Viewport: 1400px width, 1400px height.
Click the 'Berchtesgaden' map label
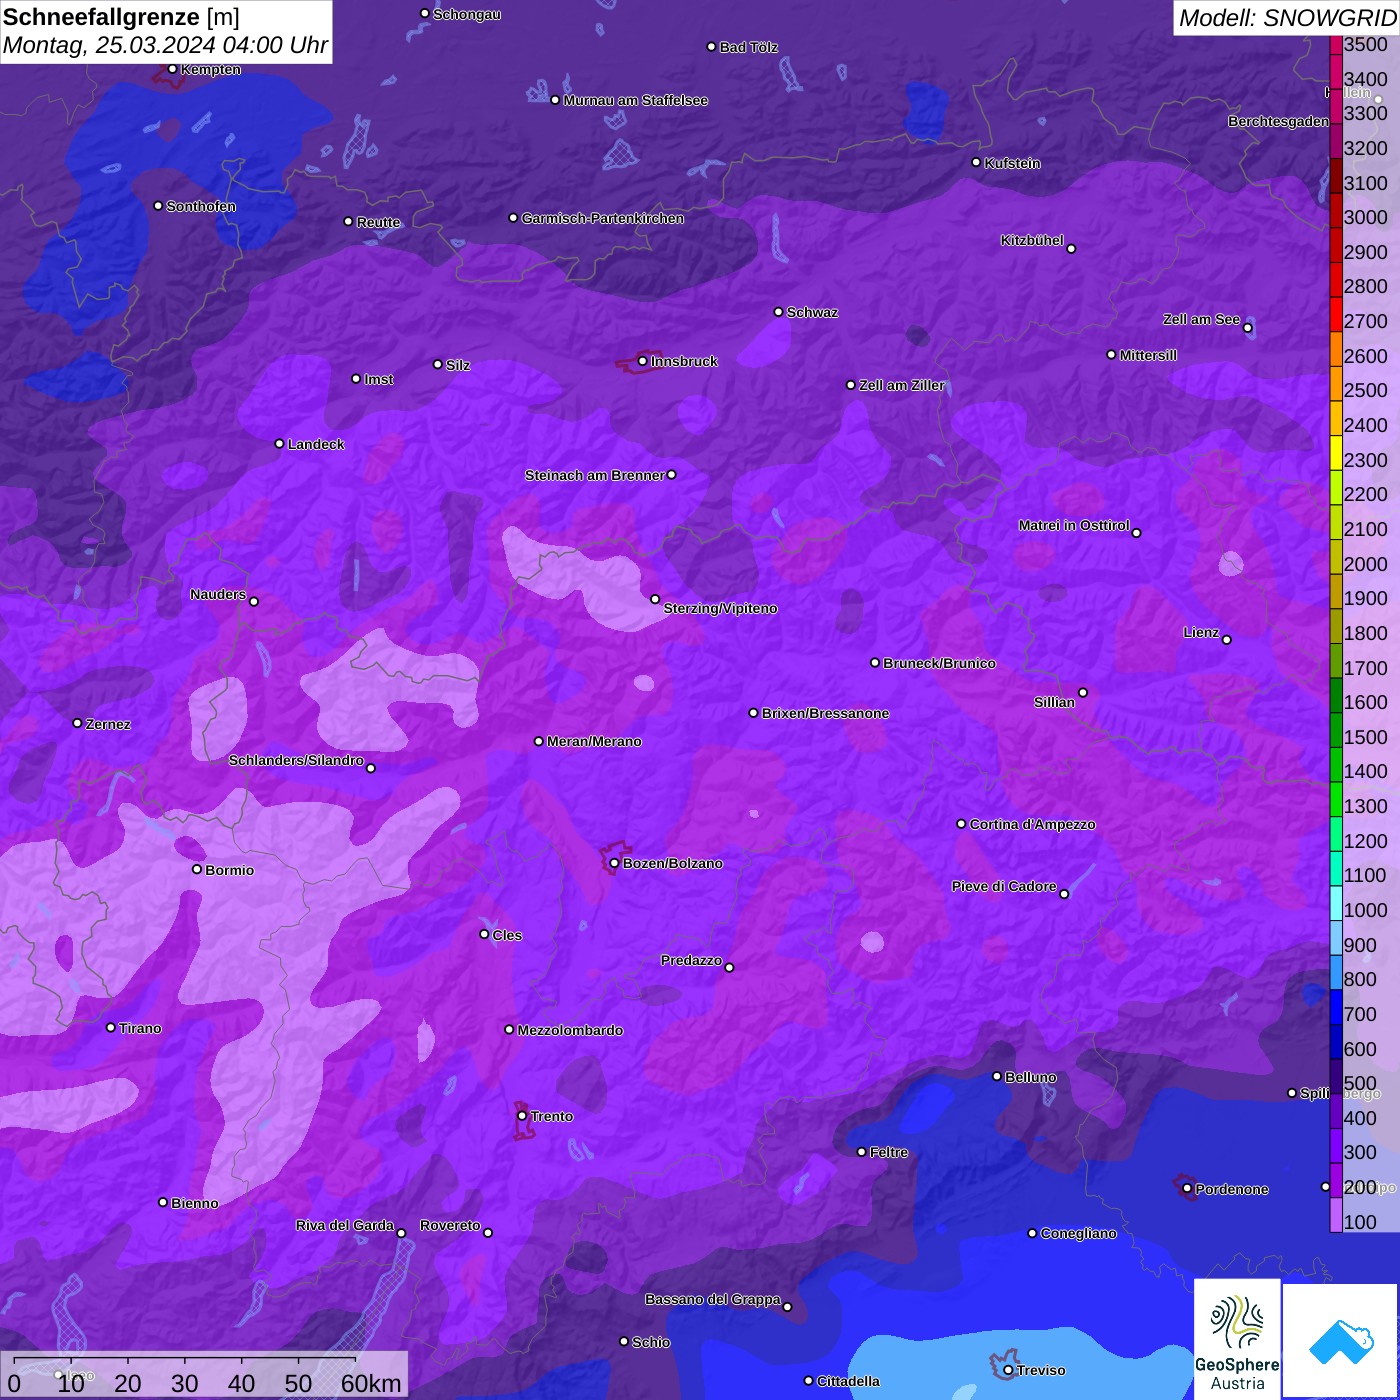point(1278,122)
